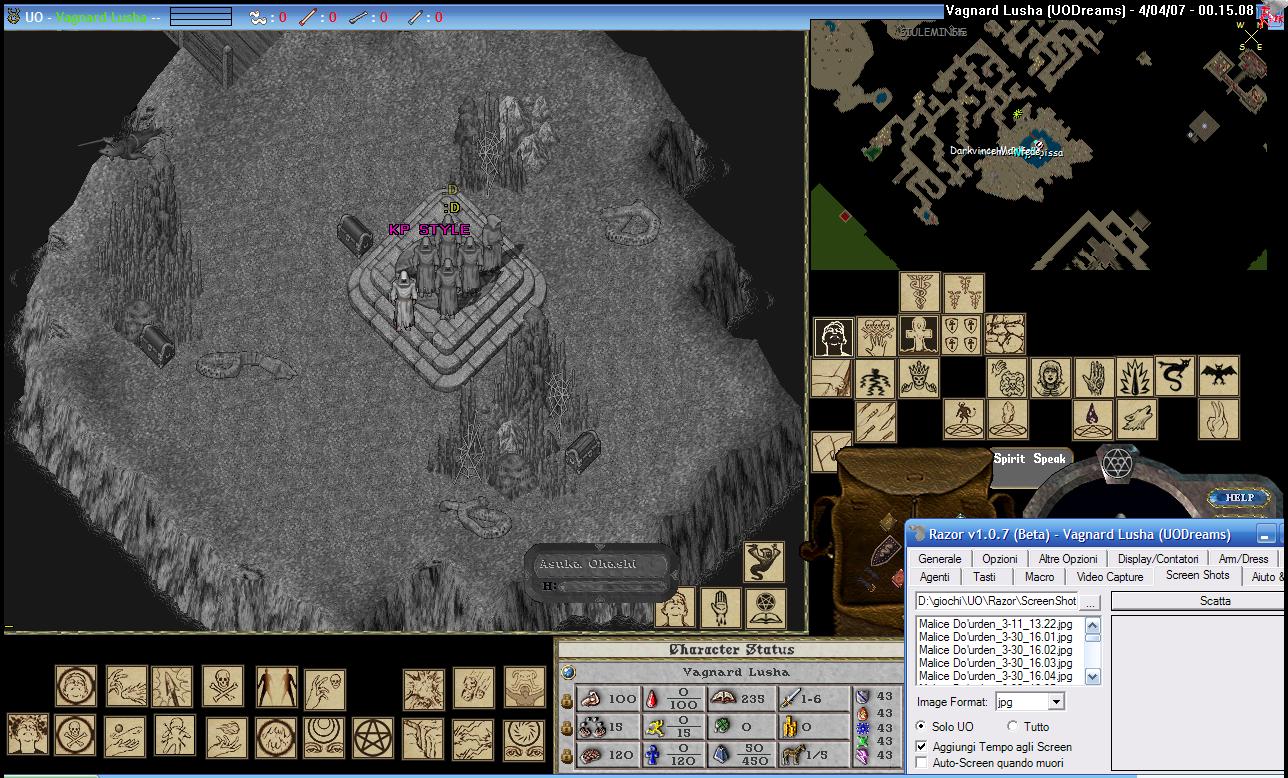Cast the demon in pentagram summon icon
This screenshot has height=778, width=1288.
click(x=965, y=420)
